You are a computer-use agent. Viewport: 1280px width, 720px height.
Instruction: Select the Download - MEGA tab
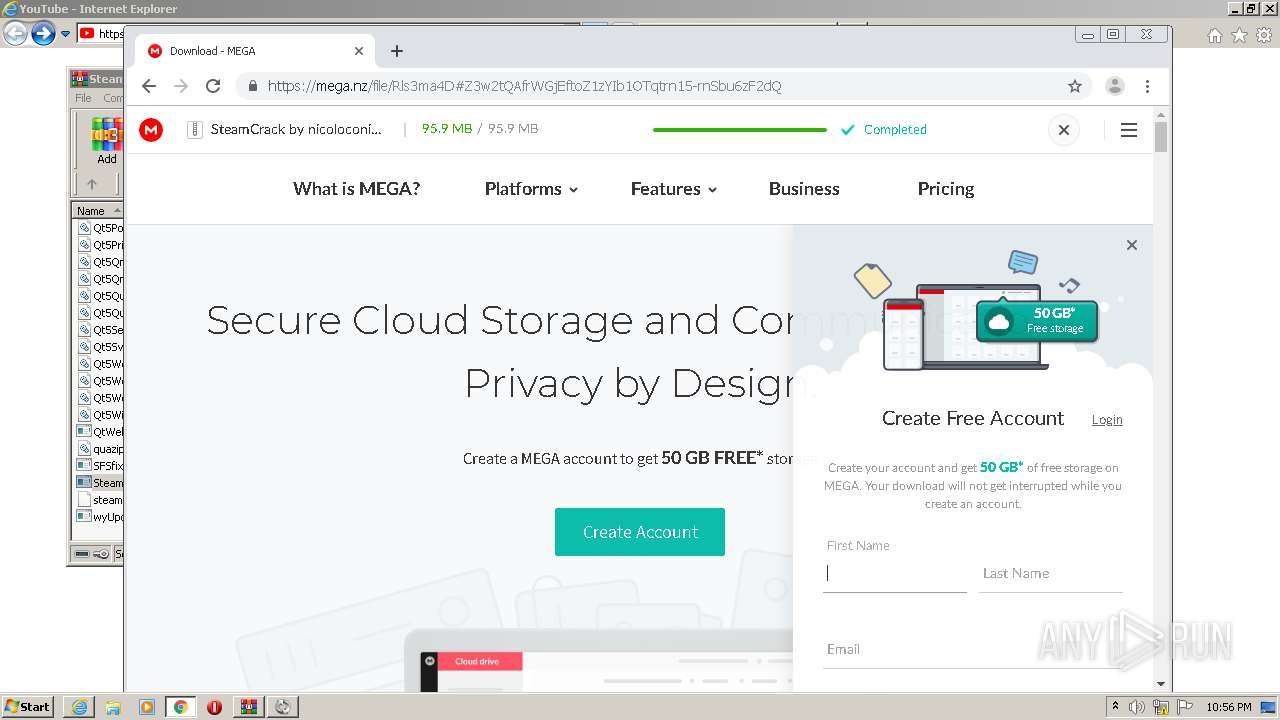point(255,51)
